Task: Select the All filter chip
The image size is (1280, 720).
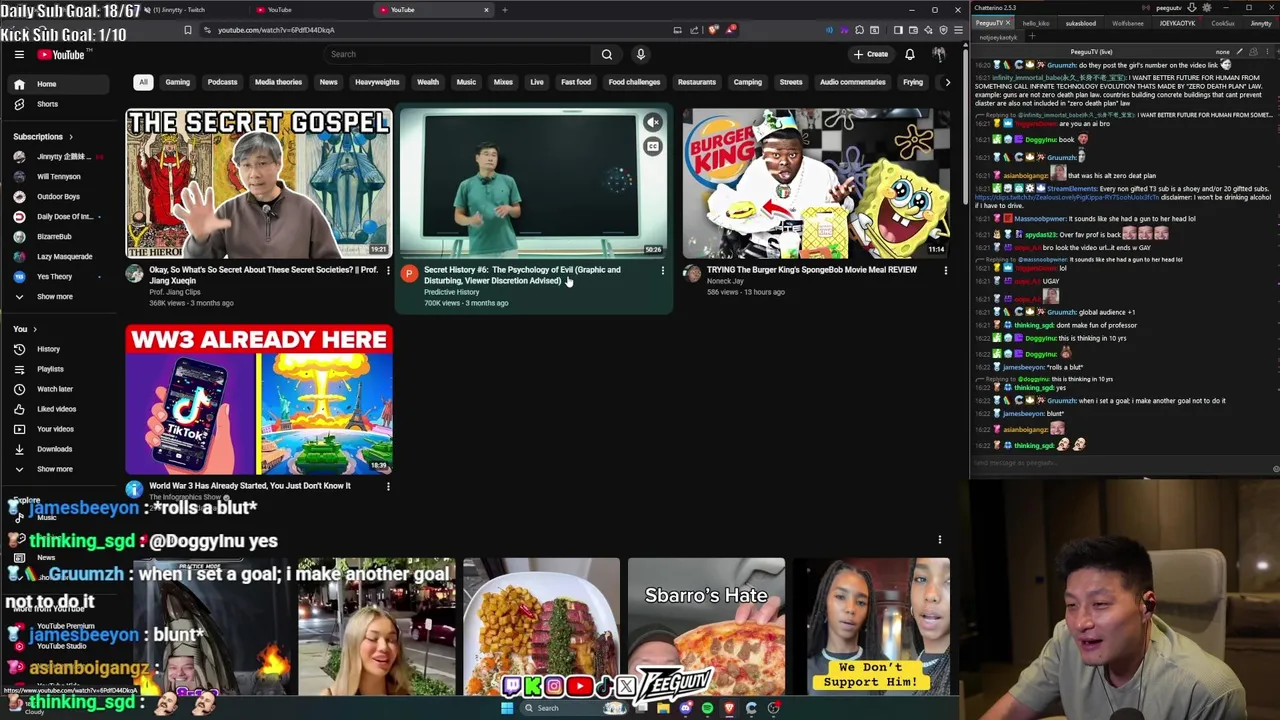Action: (143, 82)
